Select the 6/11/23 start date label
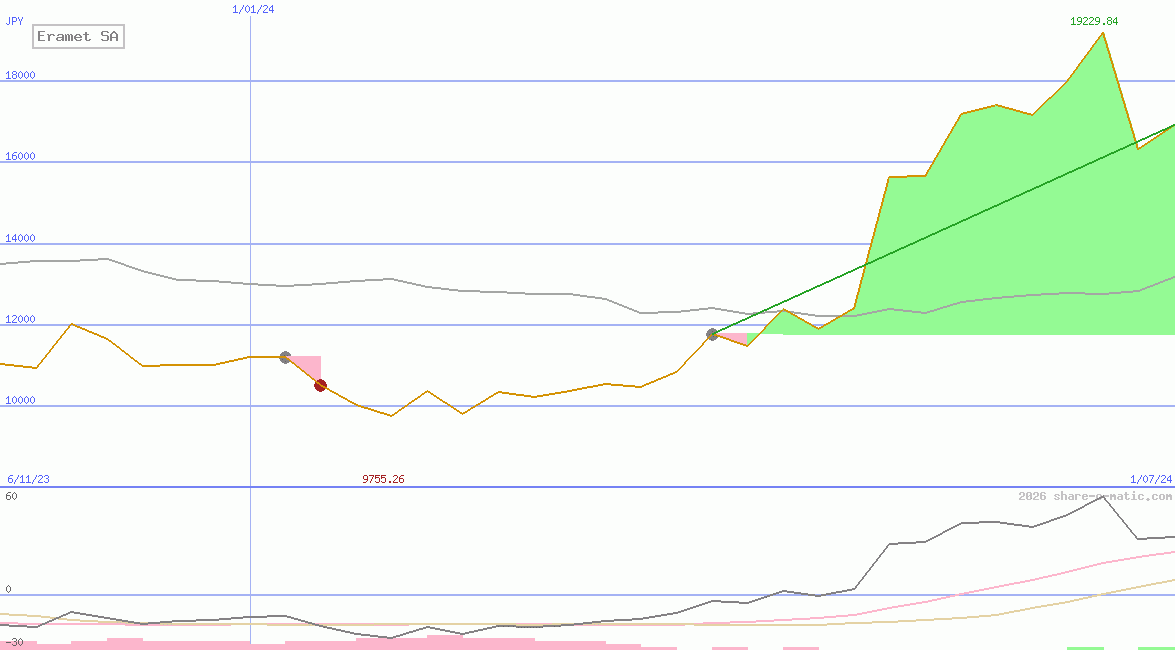 (x=28, y=479)
